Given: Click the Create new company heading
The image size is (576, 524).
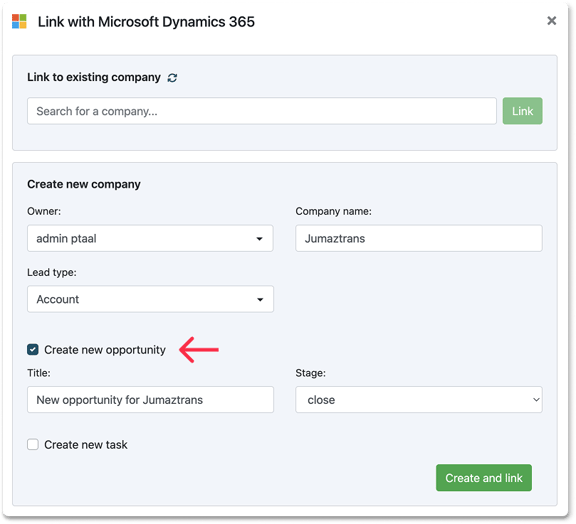Looking at the screenshot, I should (x=84, y=184).
